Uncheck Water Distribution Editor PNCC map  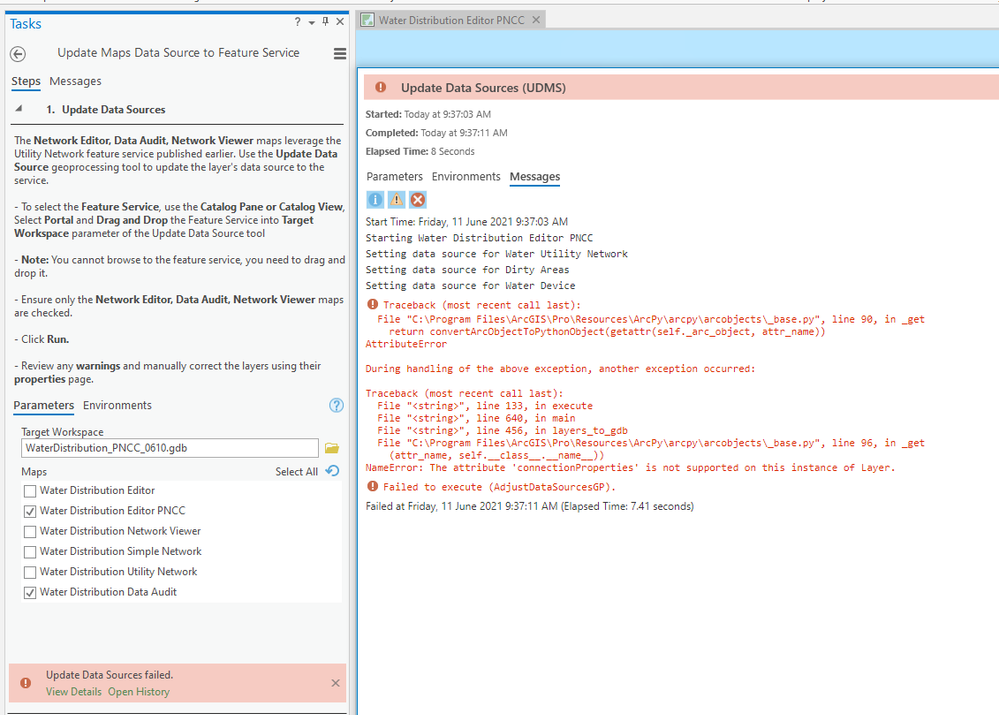pyautogui.click(x=30, y=512)
